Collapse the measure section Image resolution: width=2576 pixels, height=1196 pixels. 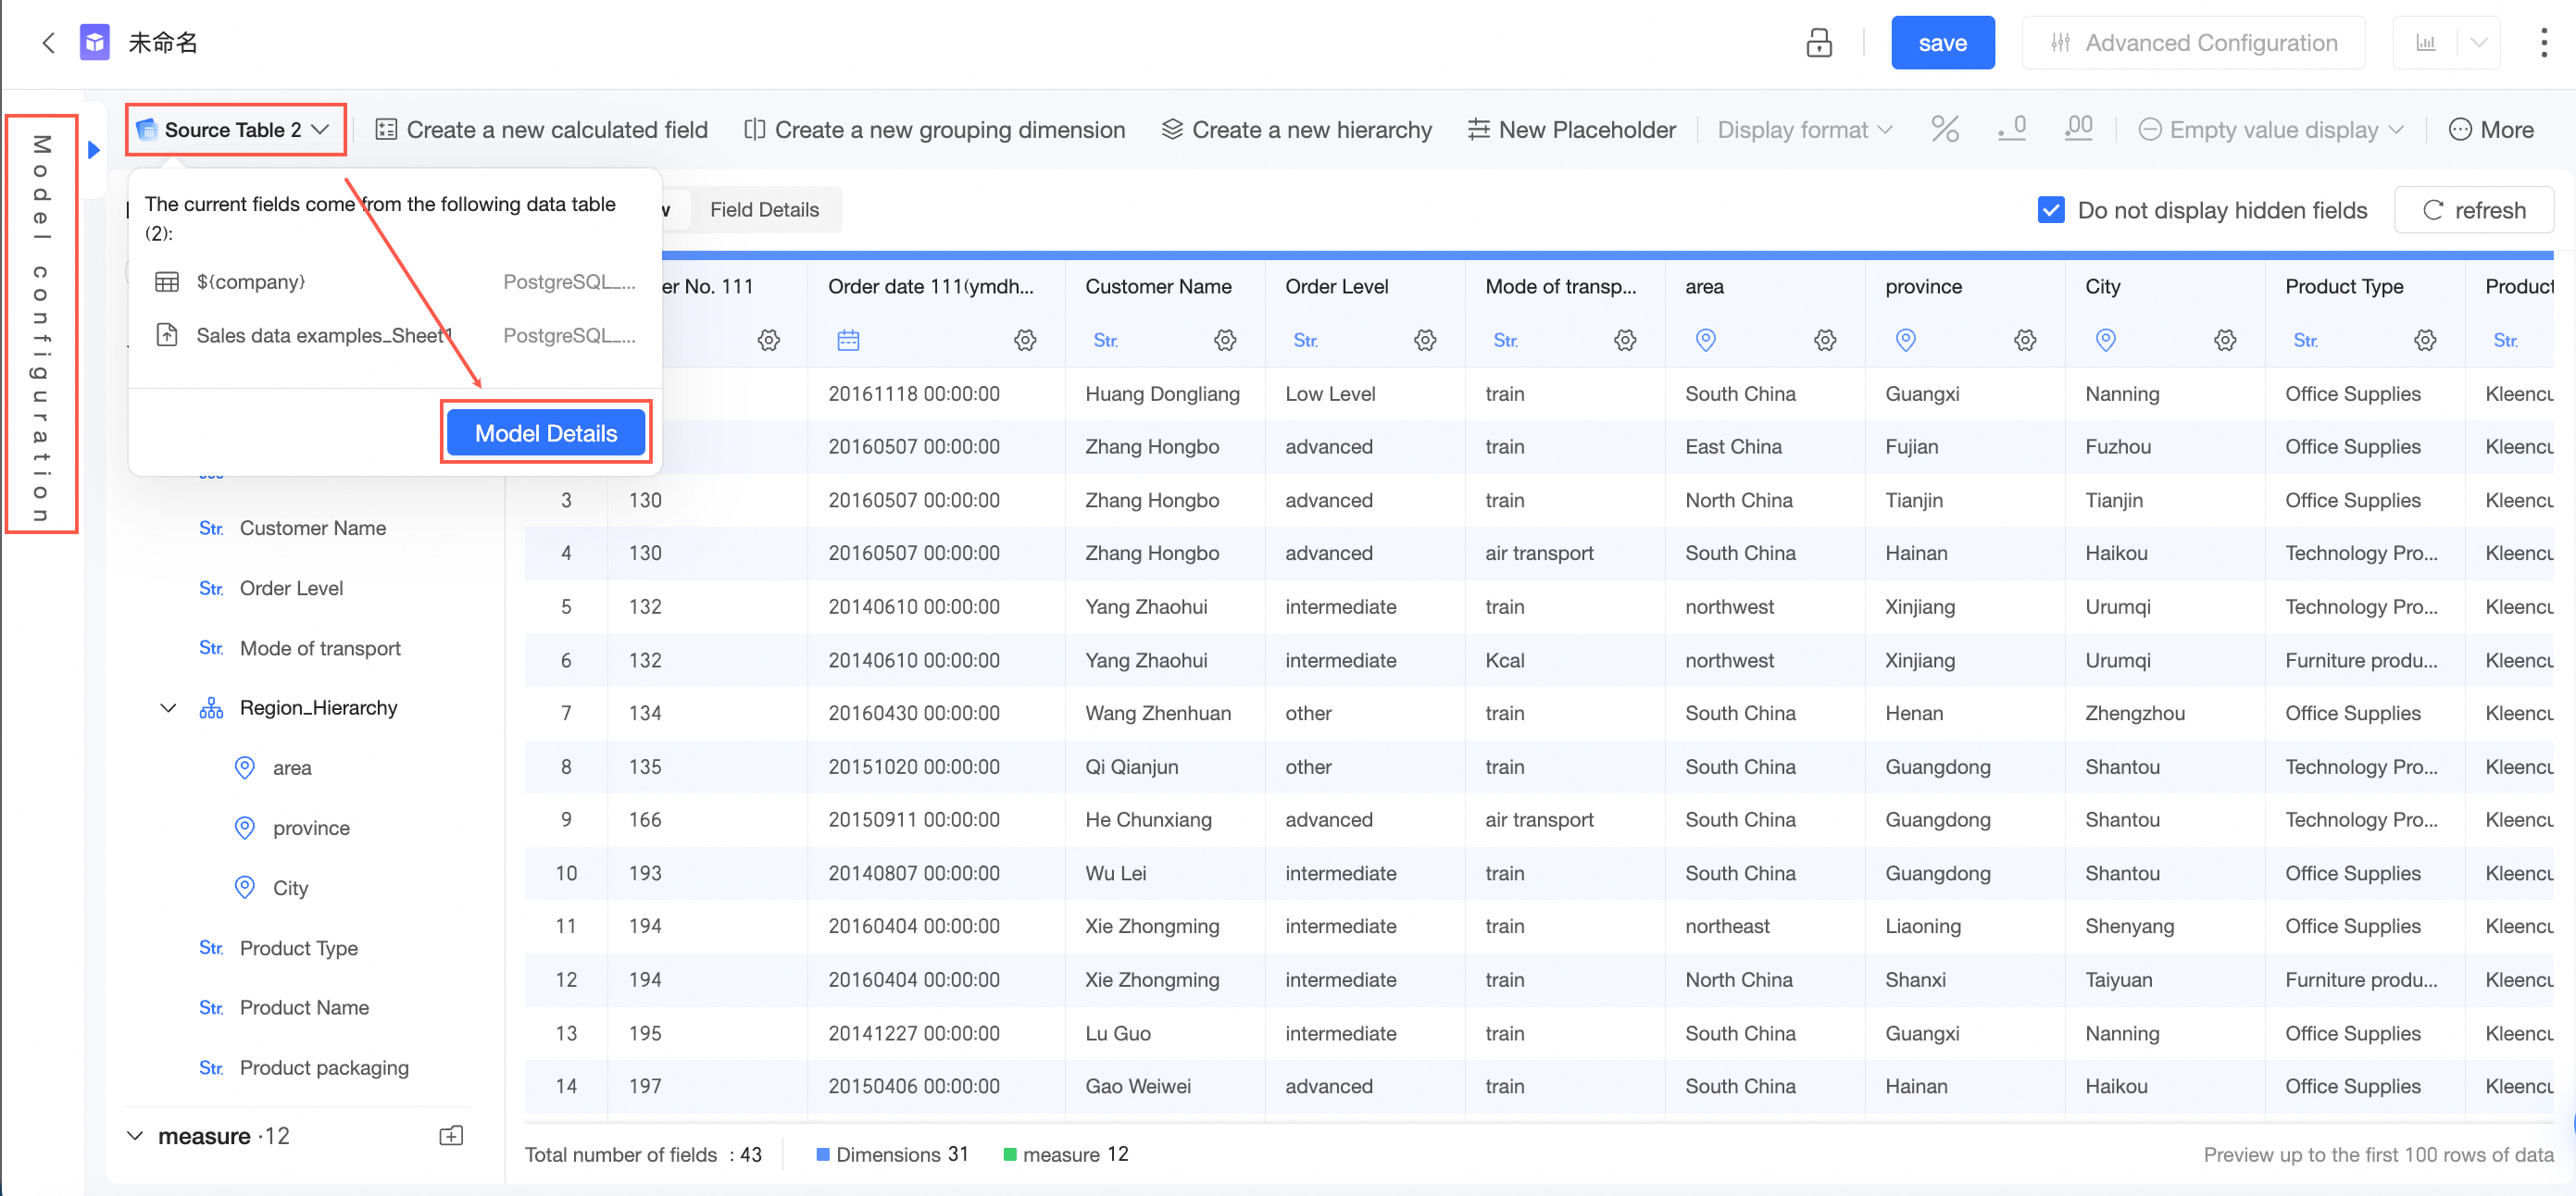pyautogui.click(x=135, y=1135)
